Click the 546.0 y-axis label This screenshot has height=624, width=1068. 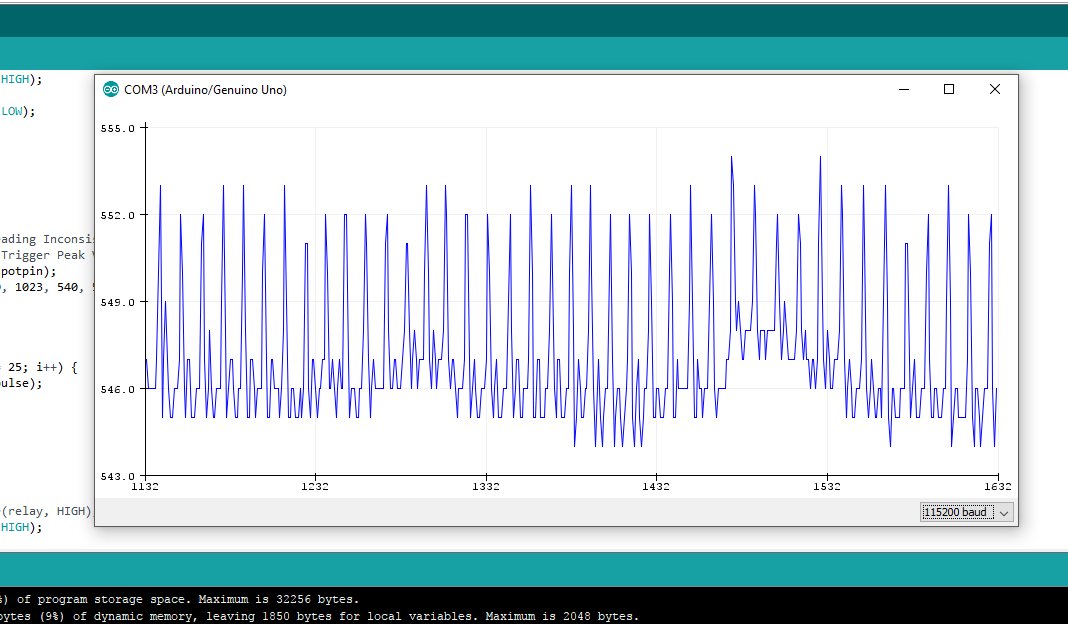pos(117,389)
